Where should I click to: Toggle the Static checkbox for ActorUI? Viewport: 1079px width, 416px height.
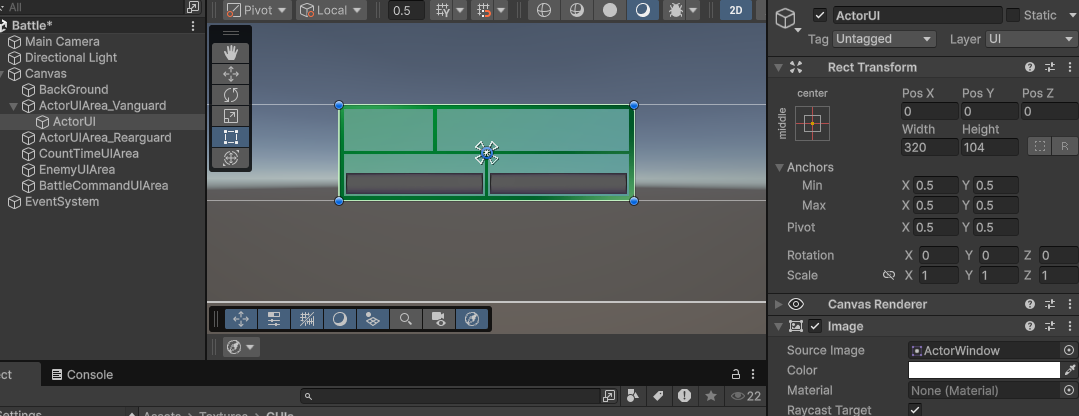pos(1012,15)
